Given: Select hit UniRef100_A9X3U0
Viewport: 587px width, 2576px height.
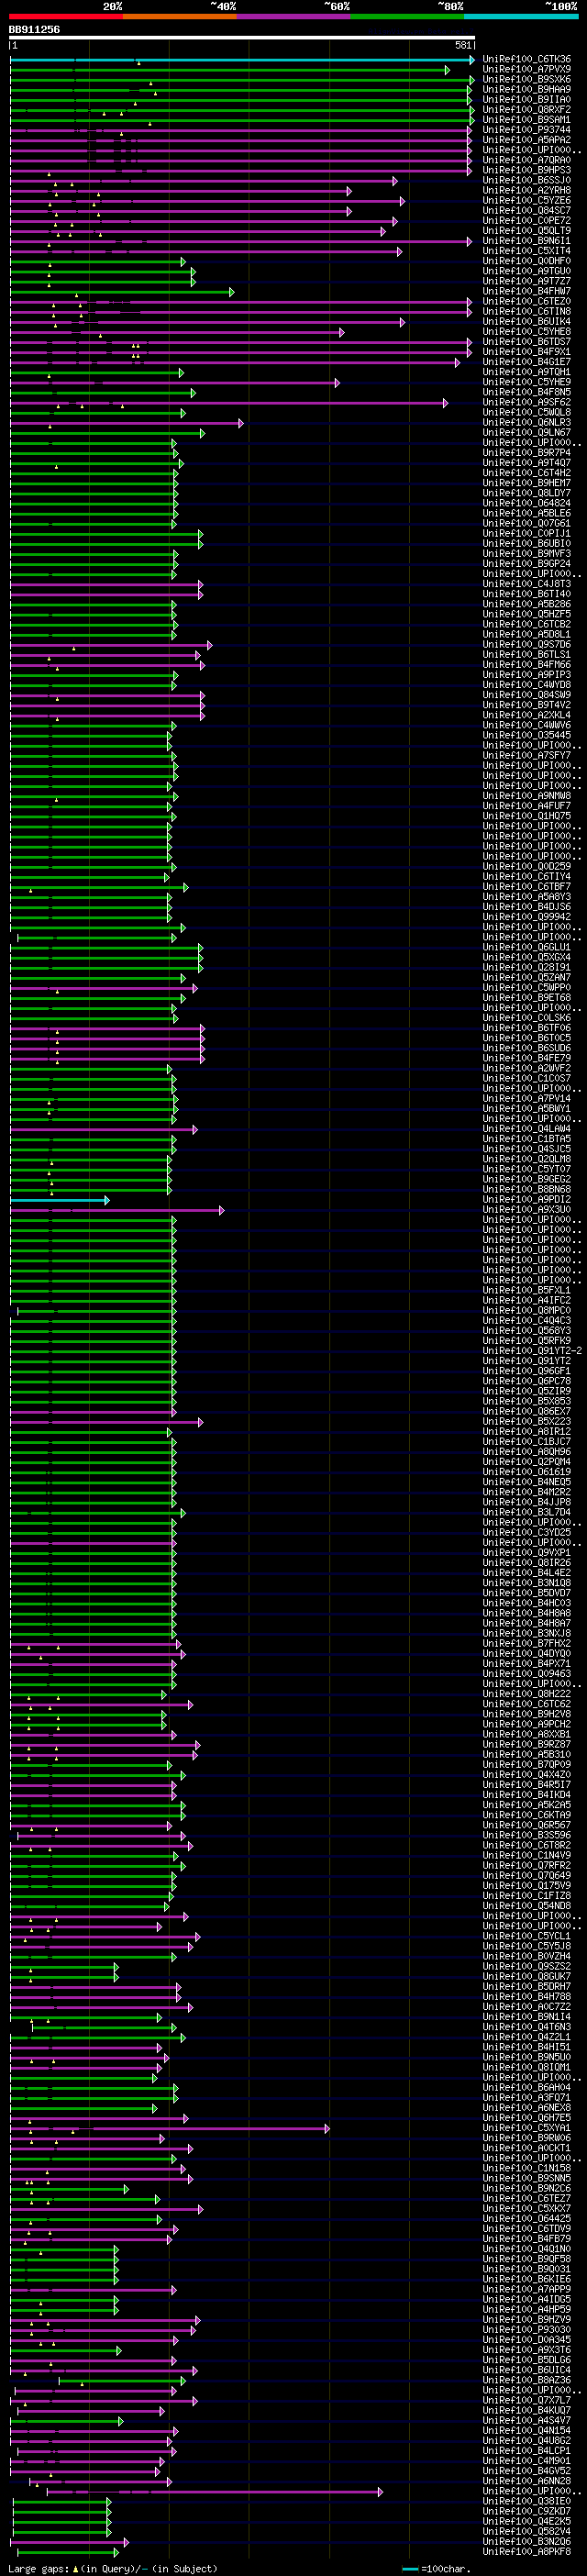Looking at the screenshot, I should (527, 1209).
